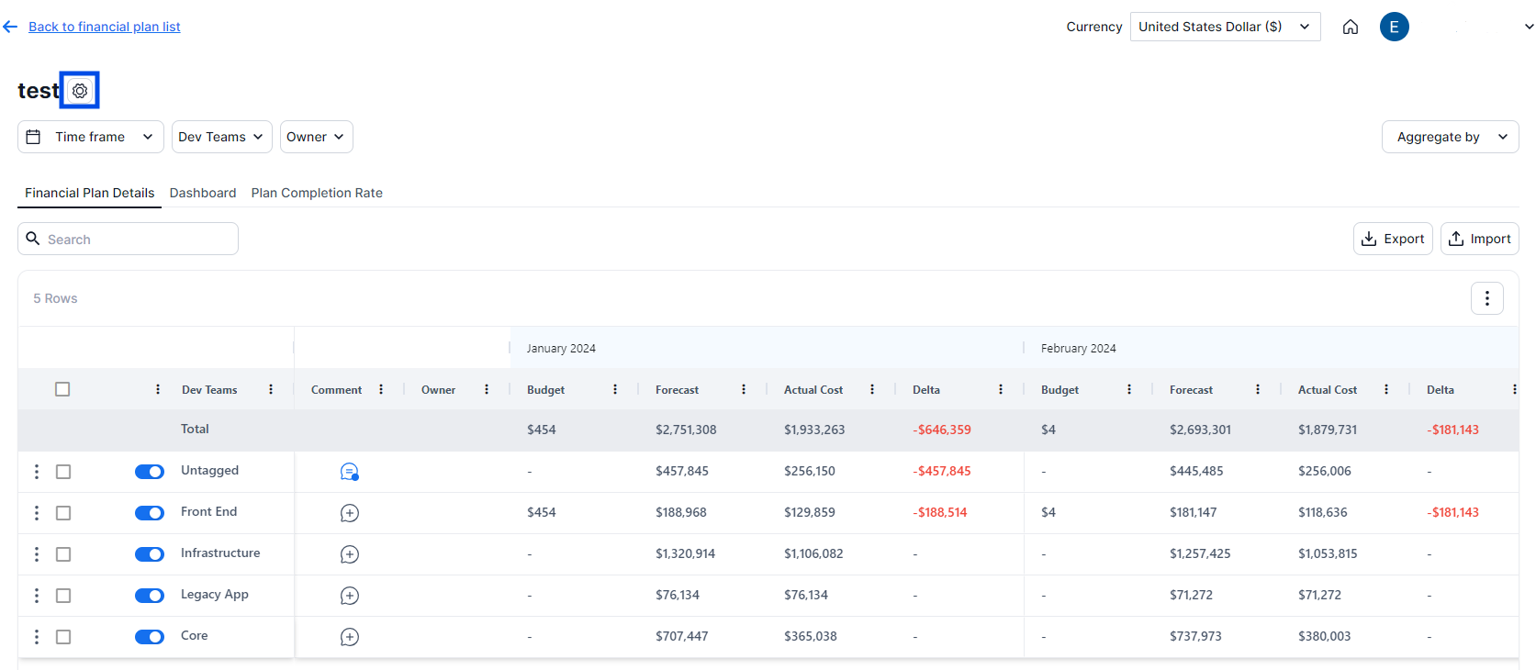Open row menu for Core

click(37, 636)
